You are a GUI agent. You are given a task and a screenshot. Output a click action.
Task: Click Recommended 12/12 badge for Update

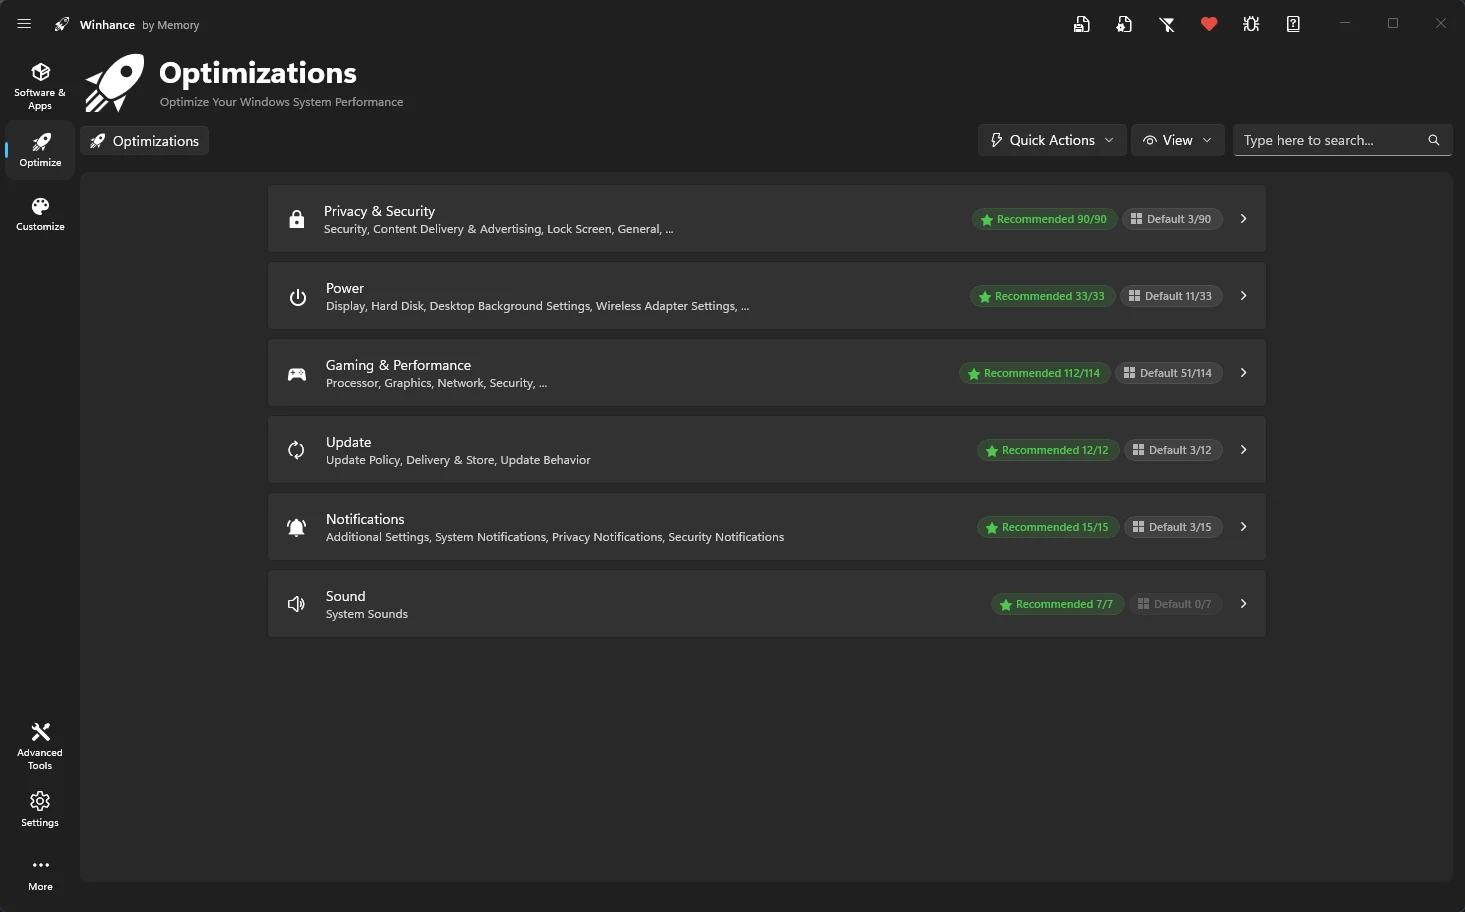point(1047,450)
